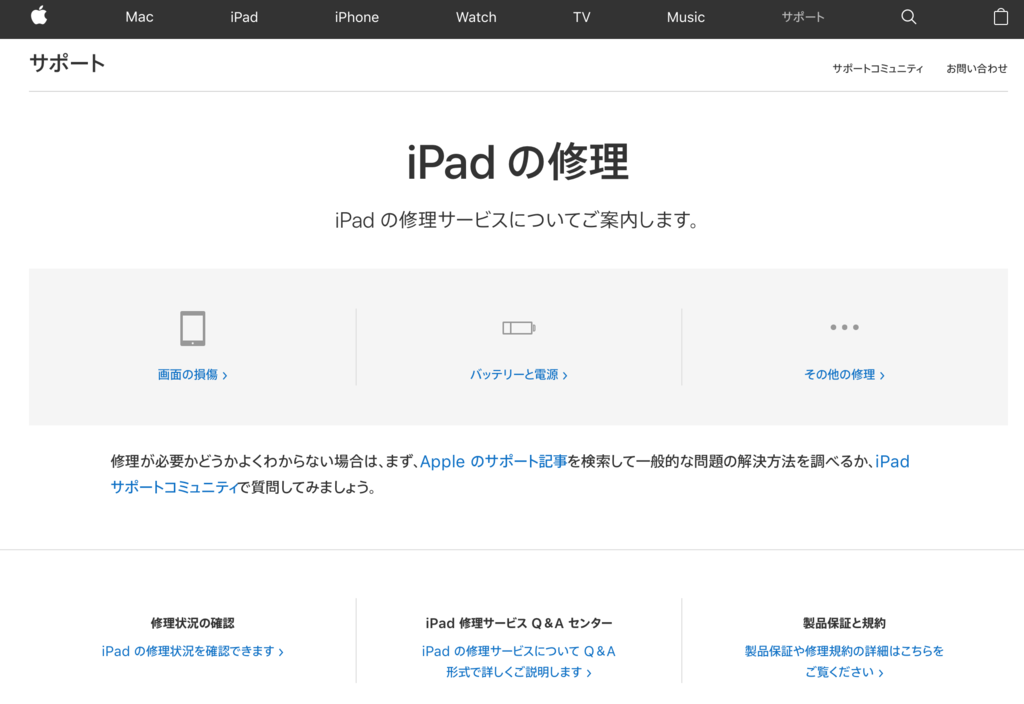Click the iPad の修理 main title

(518, 162)
